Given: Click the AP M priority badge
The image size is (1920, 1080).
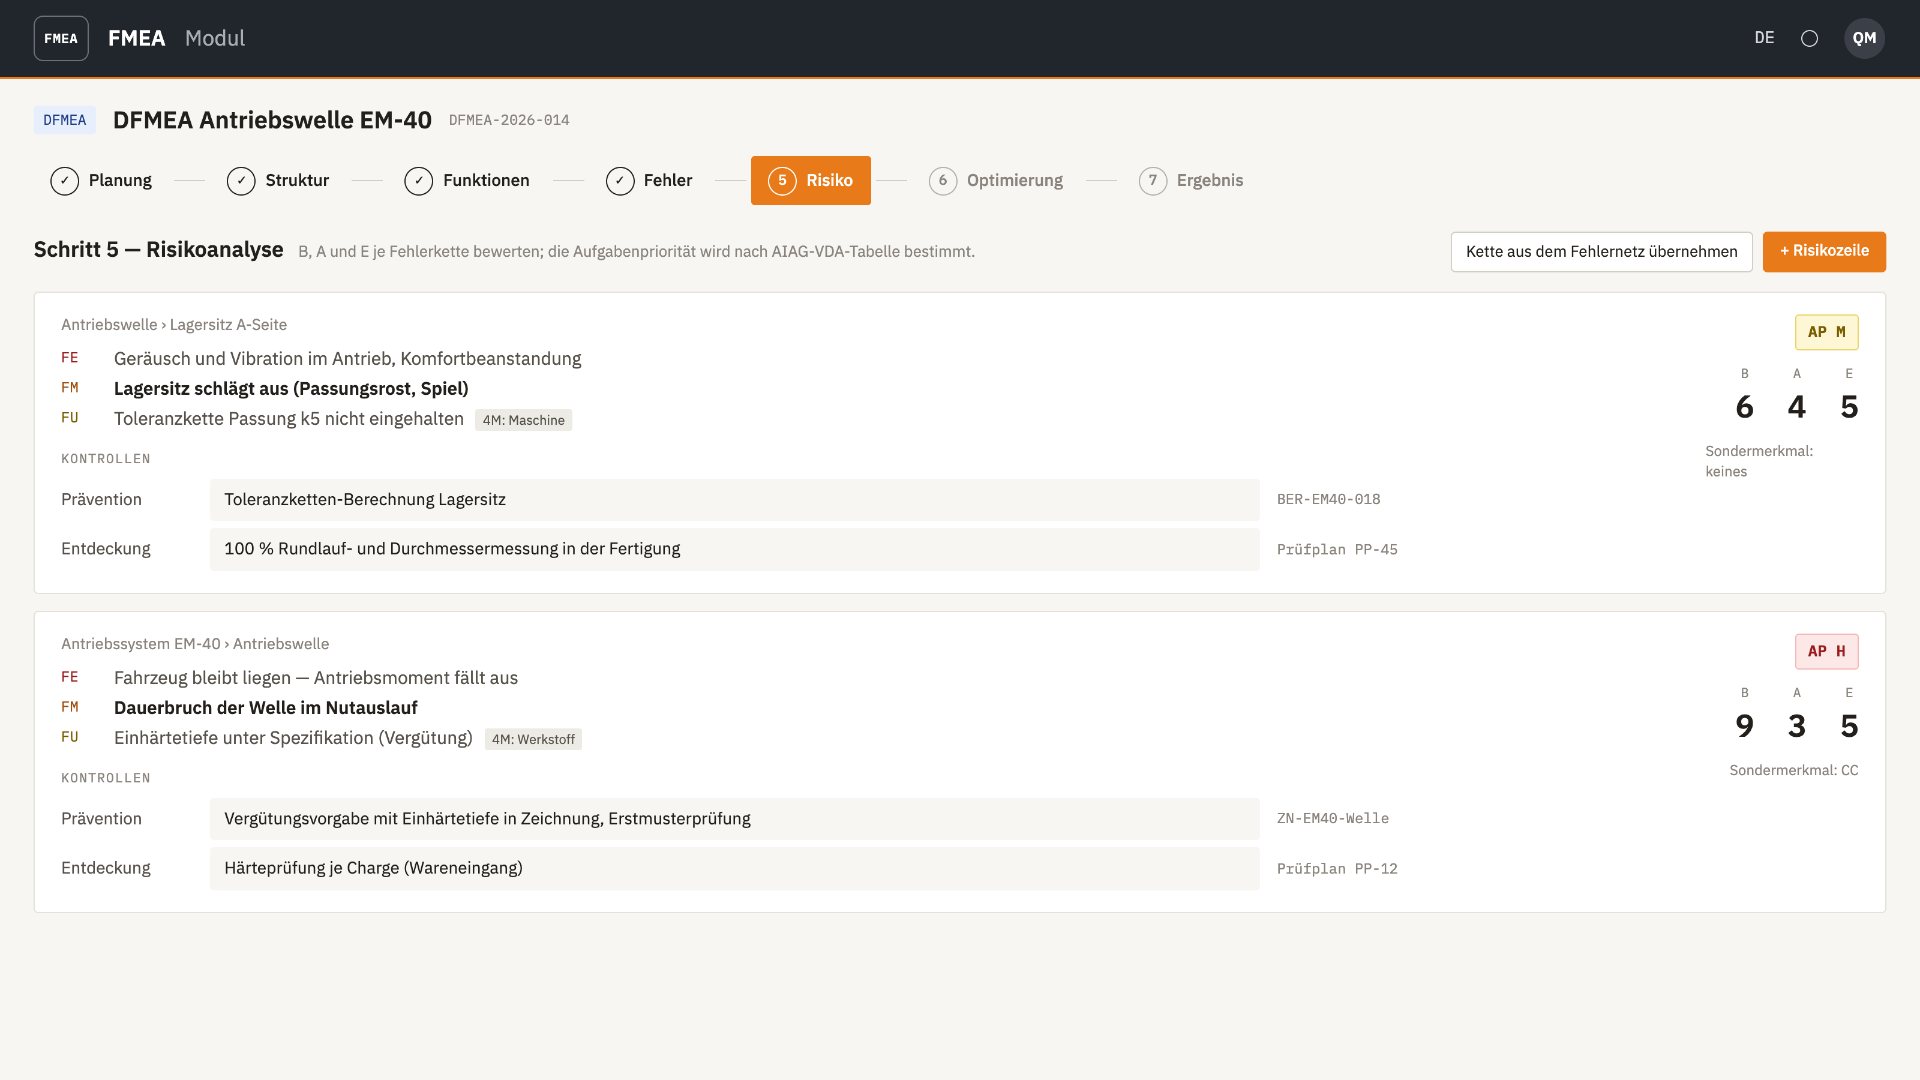Looking at the screenshot, I should 1827,332.
